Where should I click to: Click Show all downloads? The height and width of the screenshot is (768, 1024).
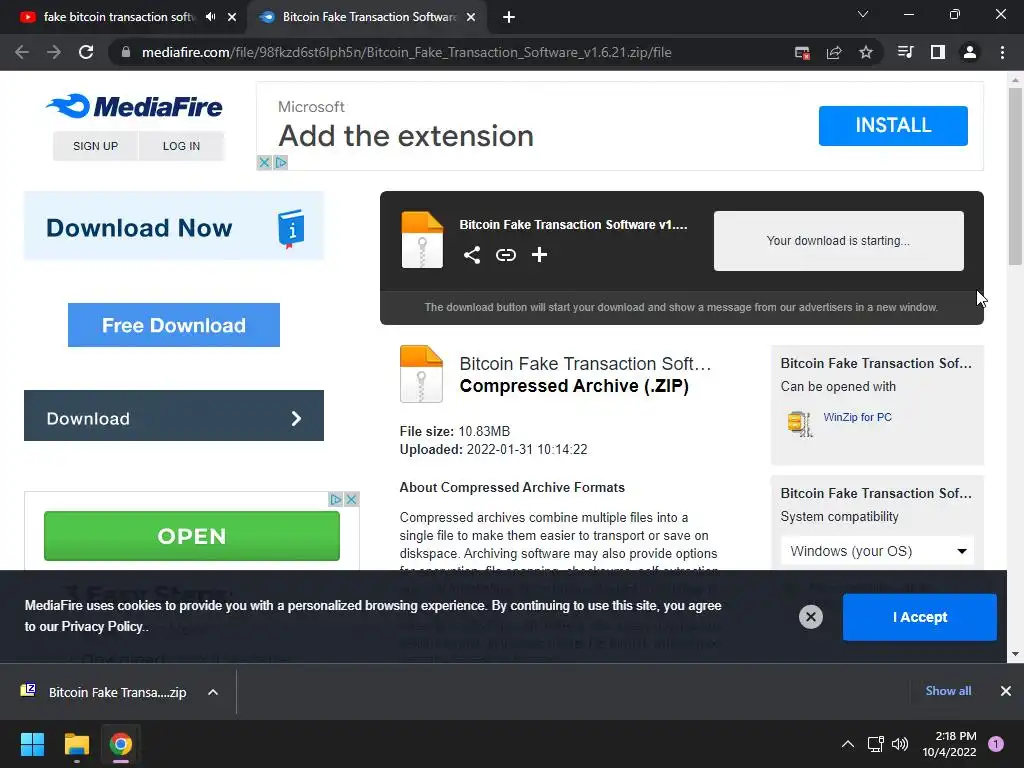tap(948, 691)
